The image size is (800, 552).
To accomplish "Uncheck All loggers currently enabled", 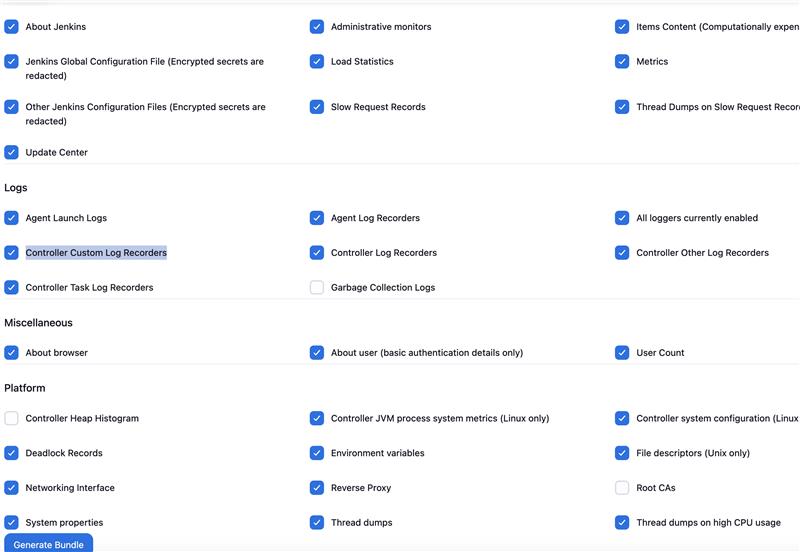I will coord(622,218).
